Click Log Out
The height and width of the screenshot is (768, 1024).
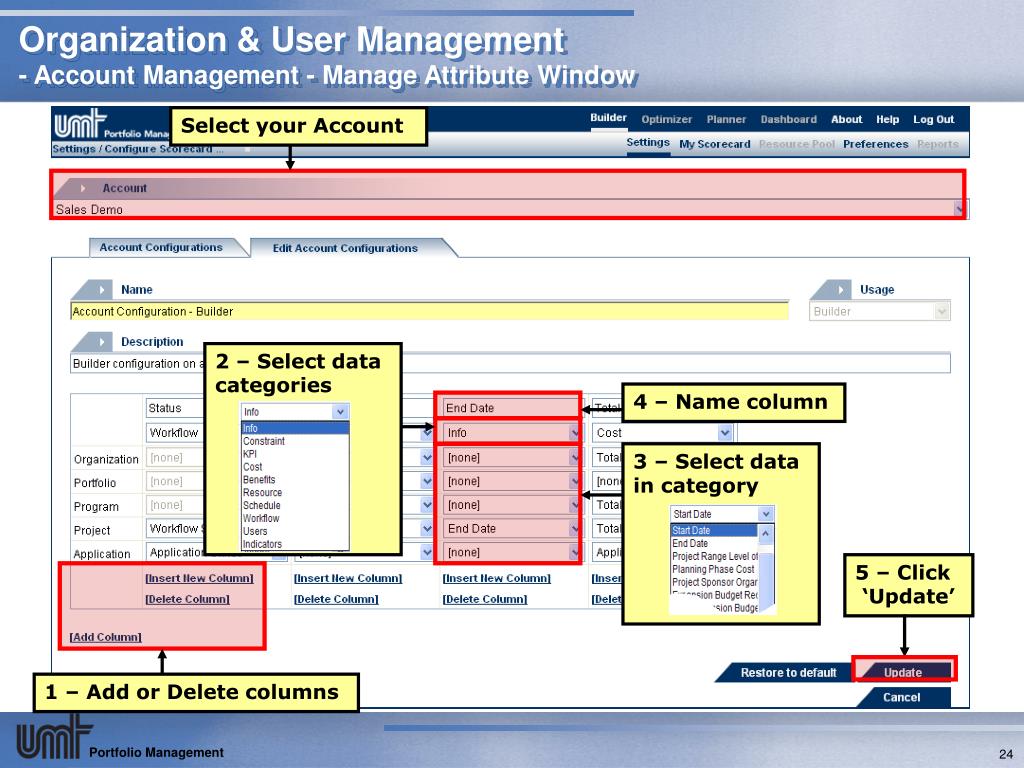[933, 120]
